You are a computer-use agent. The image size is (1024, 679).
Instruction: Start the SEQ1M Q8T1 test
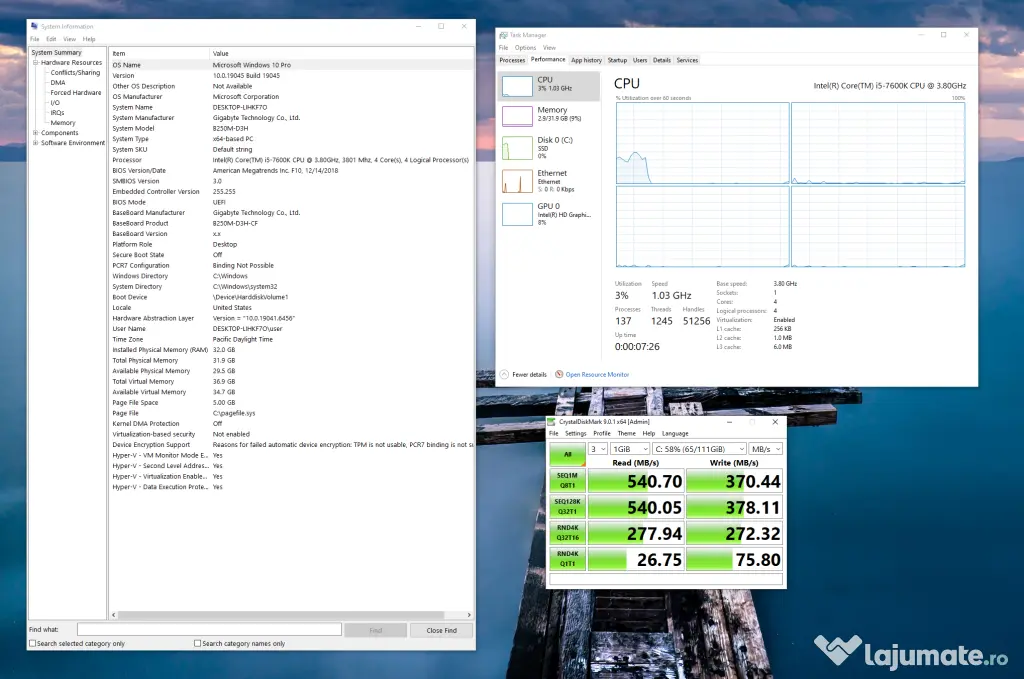567,481
